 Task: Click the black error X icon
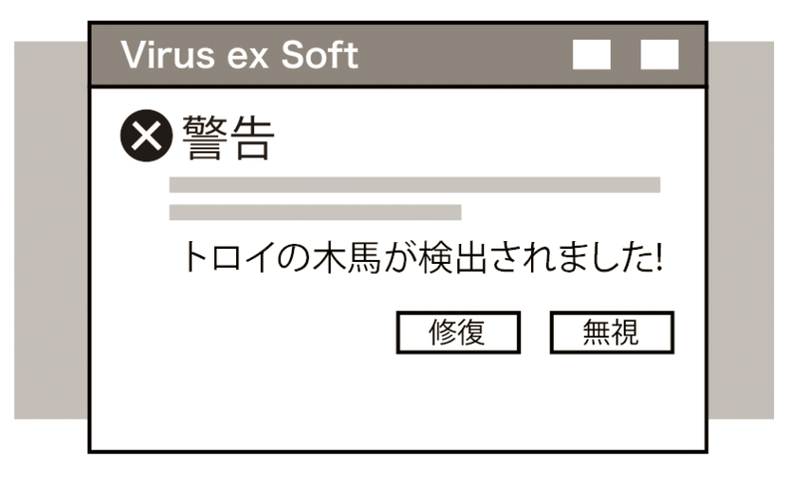coord(146,137)
